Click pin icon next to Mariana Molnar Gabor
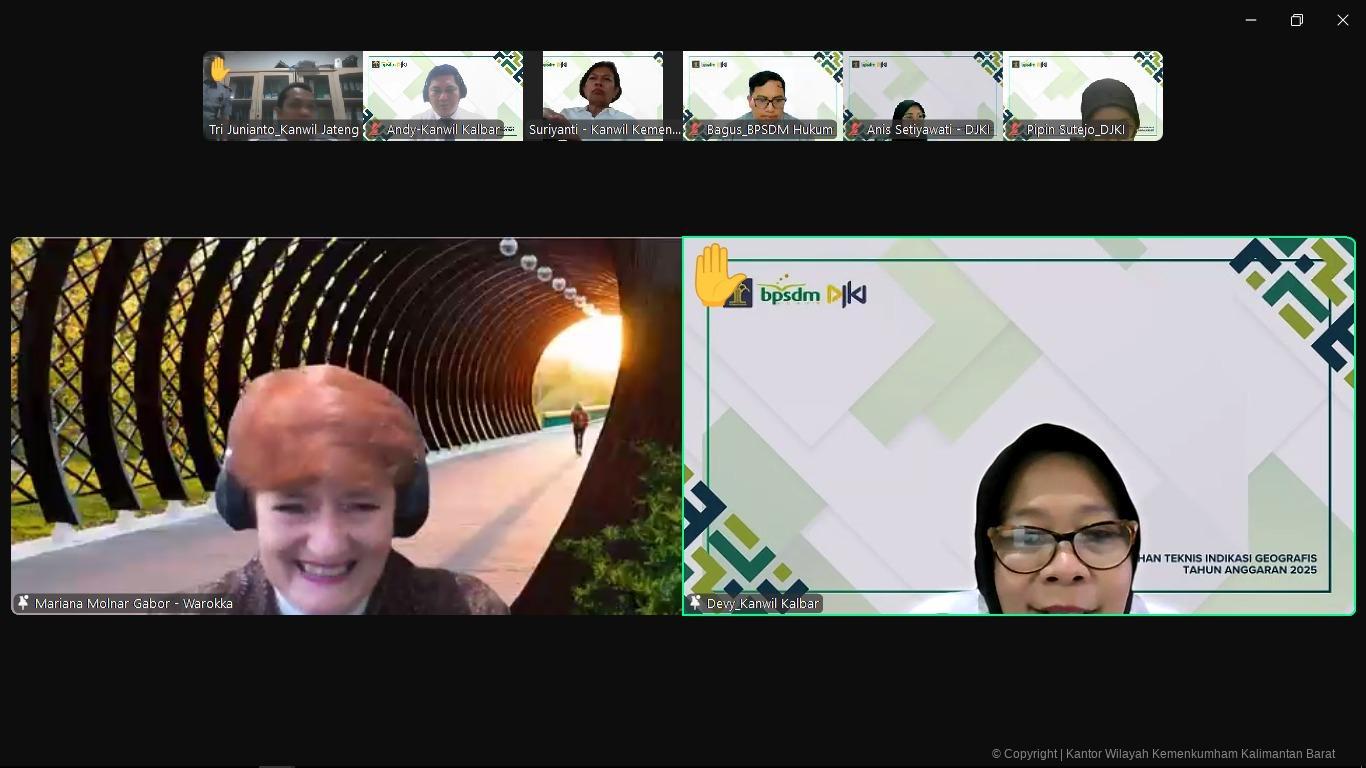1366x768 pixels. coord(23,603)
